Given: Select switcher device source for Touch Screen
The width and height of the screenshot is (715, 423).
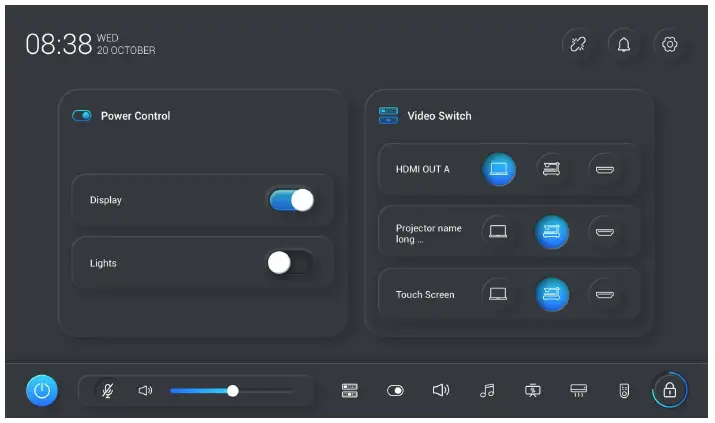Looking at the screenshot, I should [552, 294].
